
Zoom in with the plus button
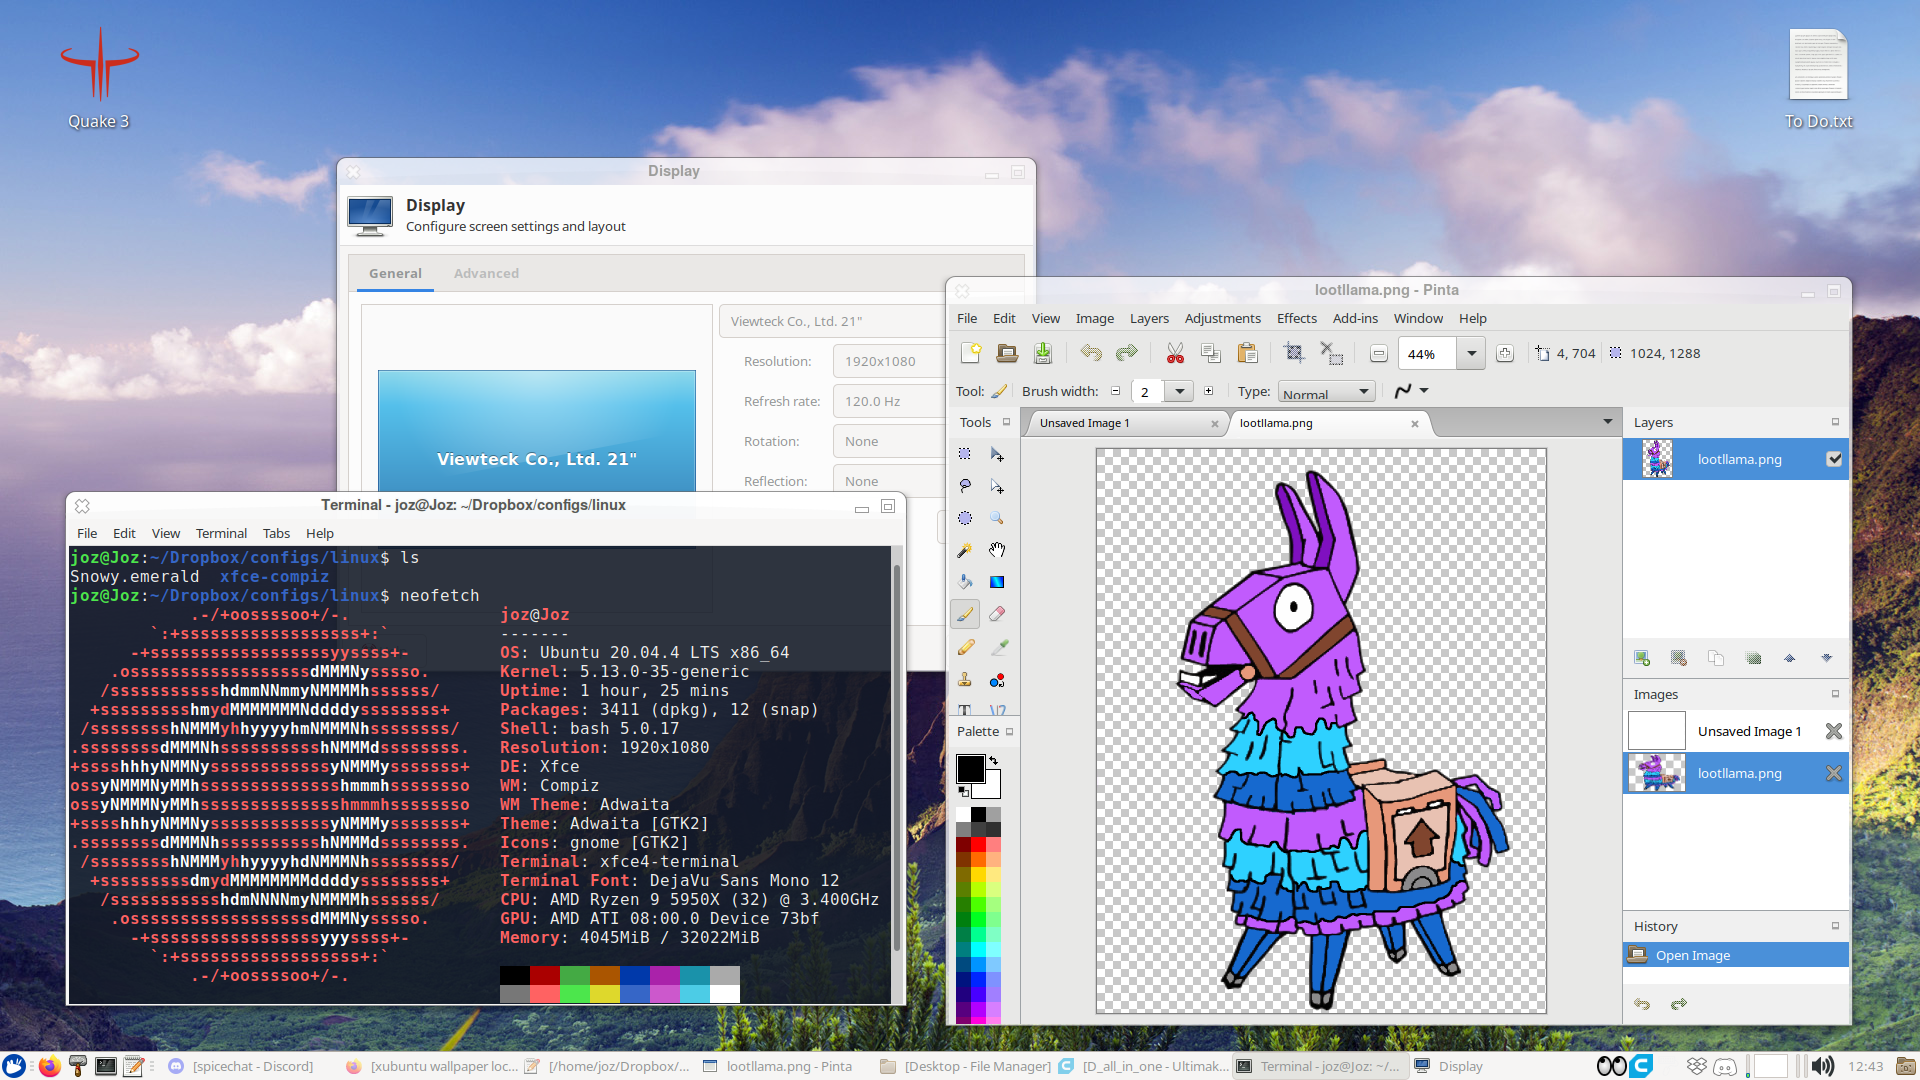click(x=1505, y=353)
